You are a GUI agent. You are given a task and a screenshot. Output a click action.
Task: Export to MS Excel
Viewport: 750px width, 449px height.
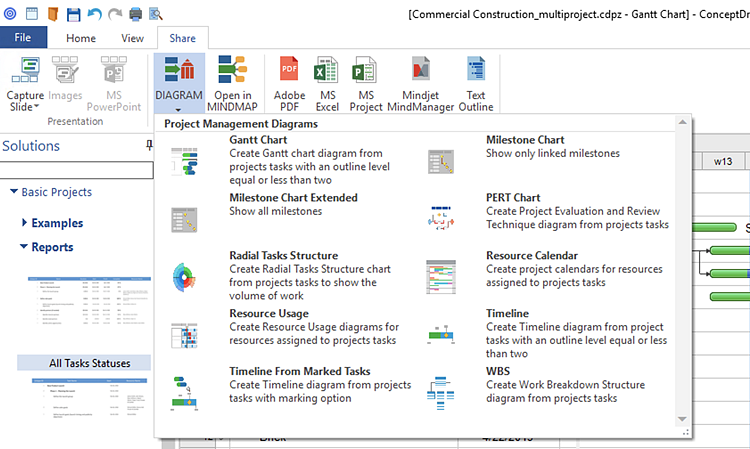coord(327,84)
